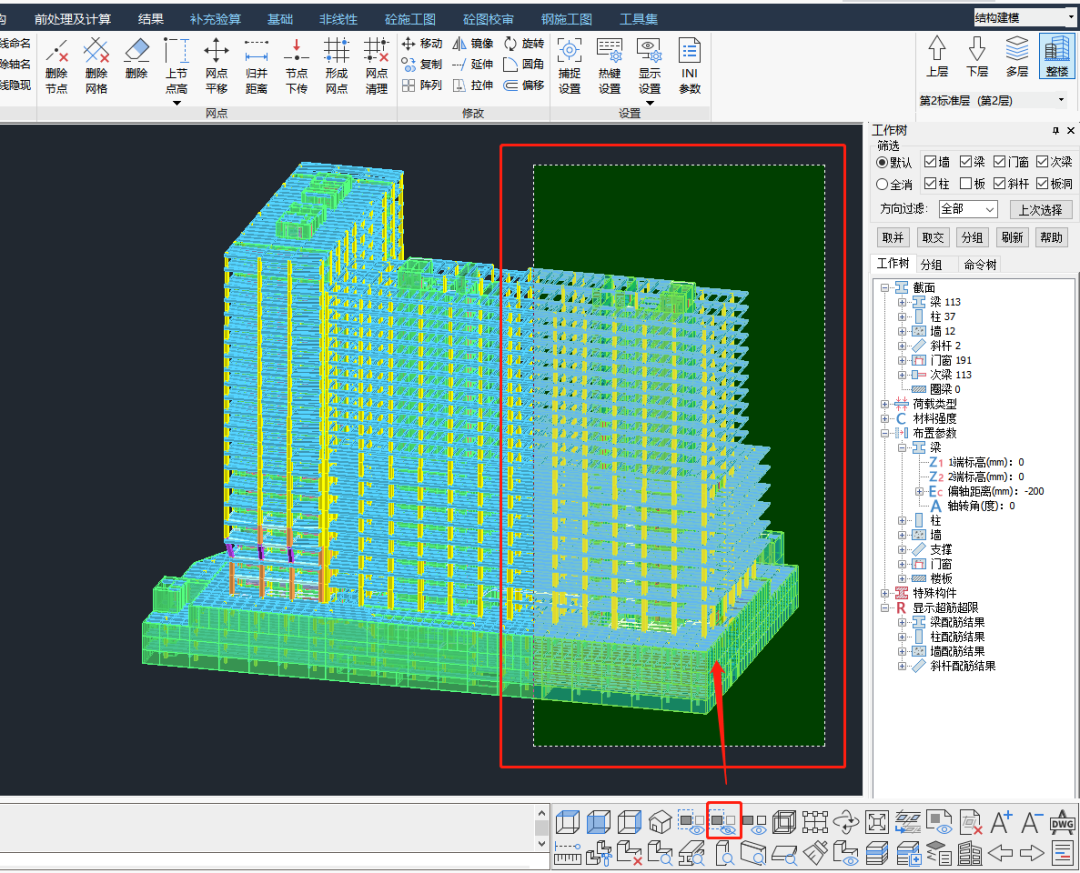1080x873 pixels.
Task: Click the house-shaped view icon in bottom toolbar
Action: tap(660, 822)
